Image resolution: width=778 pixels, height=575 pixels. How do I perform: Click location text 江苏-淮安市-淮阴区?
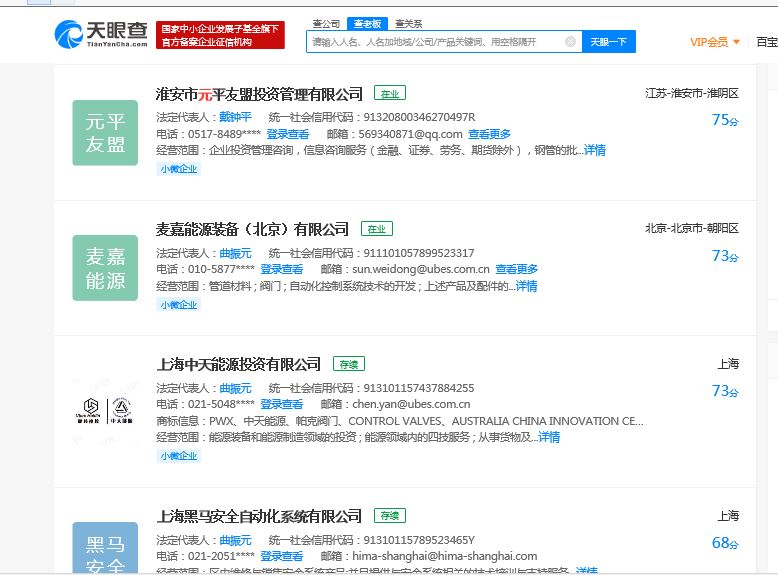[692, 93]
